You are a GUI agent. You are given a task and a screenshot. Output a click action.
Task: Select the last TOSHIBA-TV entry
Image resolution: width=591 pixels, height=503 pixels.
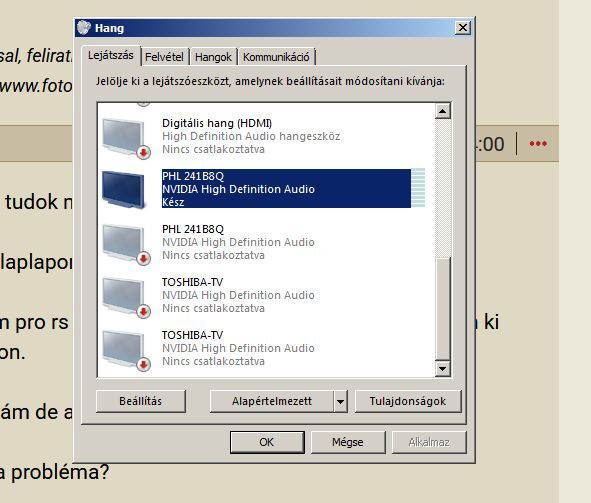coord(264,348)
